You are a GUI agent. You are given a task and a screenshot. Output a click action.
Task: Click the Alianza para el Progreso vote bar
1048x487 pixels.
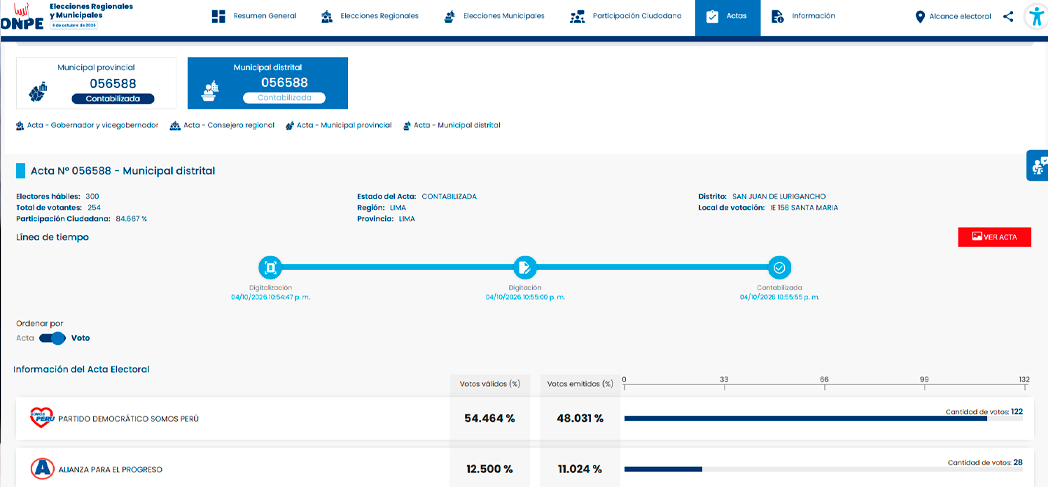click(823, 469)
